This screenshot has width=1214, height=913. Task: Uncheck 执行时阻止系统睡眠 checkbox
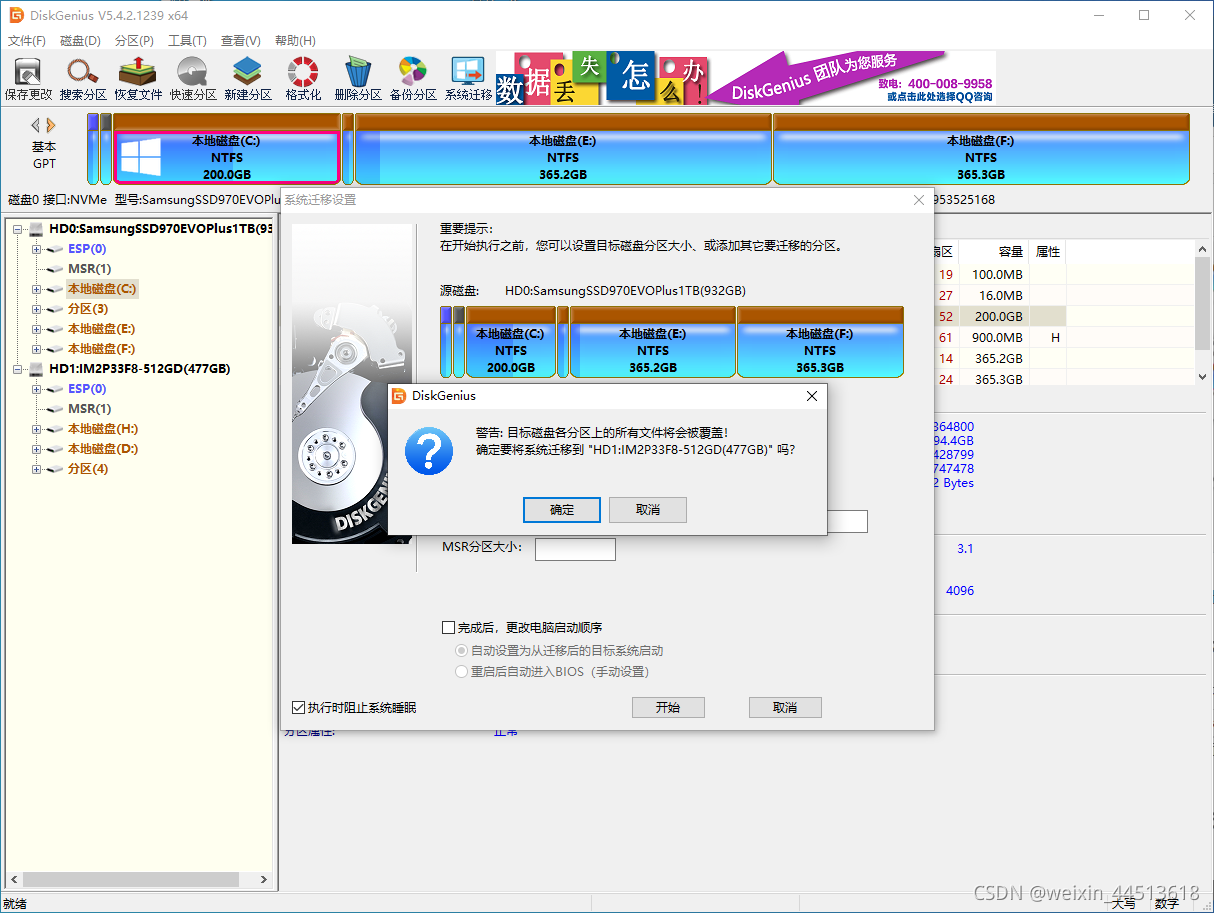click(x=298, y=708)
